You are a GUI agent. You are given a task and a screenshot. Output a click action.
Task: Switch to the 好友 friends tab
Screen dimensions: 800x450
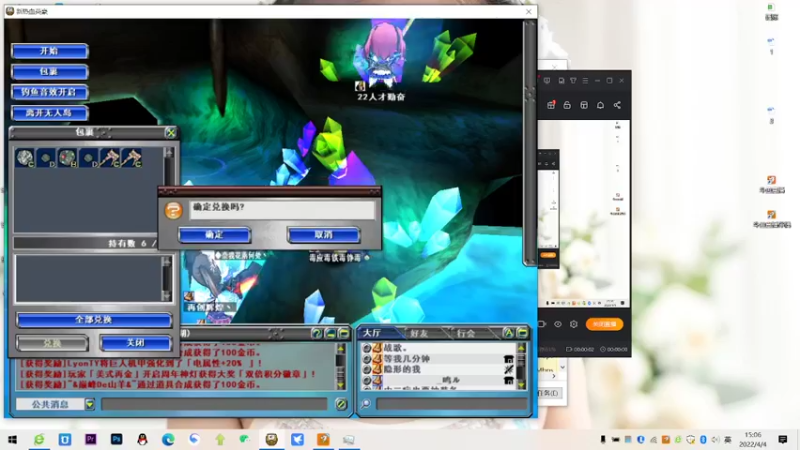[419, 333]
